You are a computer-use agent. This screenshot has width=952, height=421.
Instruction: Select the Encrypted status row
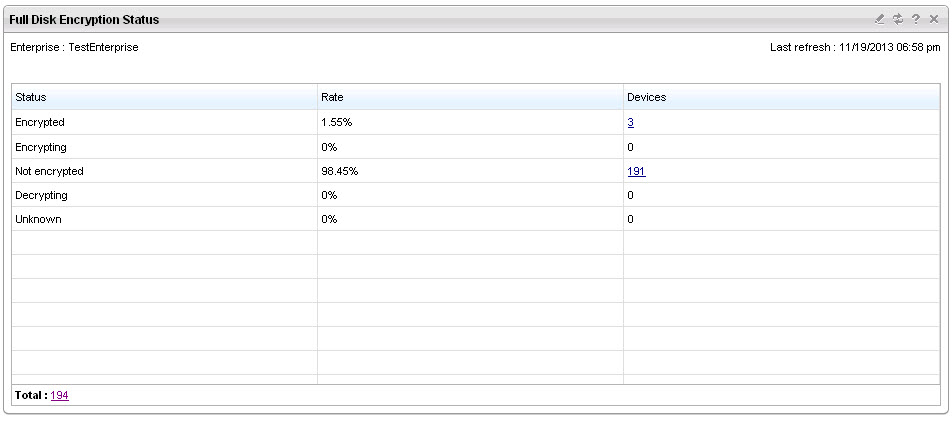pyautogui.click(x=40, y=122)
